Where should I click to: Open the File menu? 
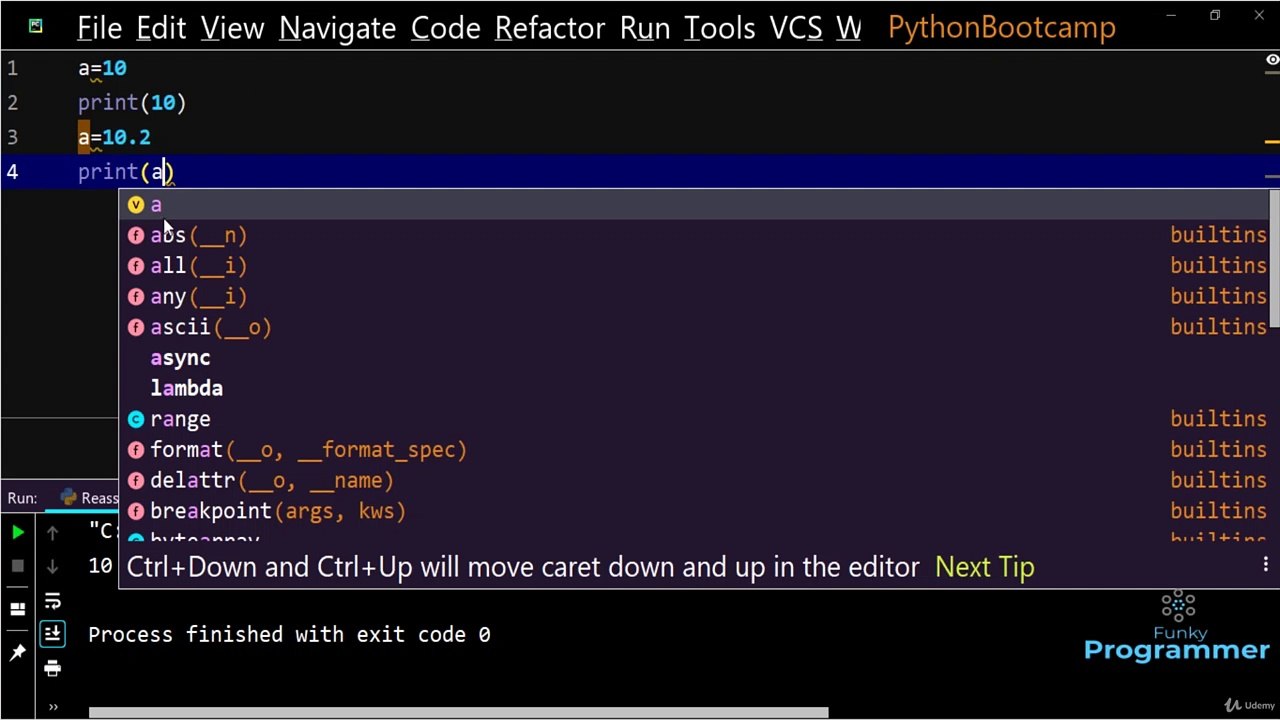point(99,28)
